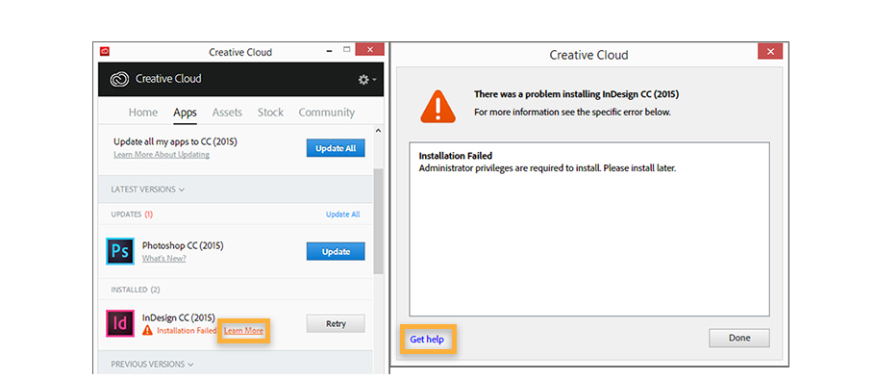Click red 'Installation Failed' status under InDesign
Image resolution: width=875 pixels, height=379 pixels.
186,330
